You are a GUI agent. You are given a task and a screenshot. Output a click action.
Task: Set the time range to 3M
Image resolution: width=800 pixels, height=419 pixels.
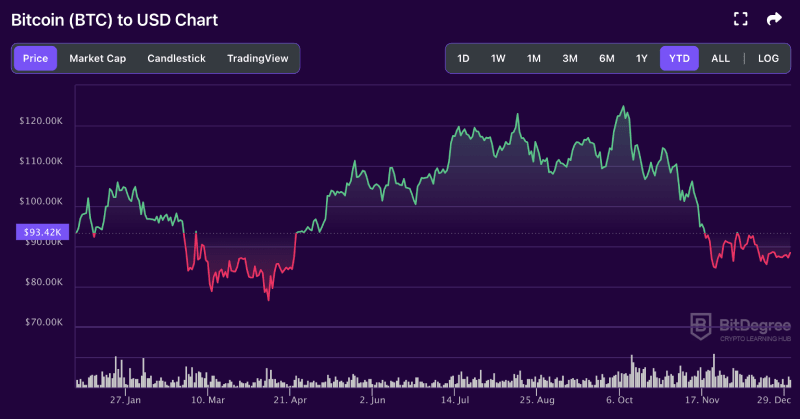coord(570,58)
